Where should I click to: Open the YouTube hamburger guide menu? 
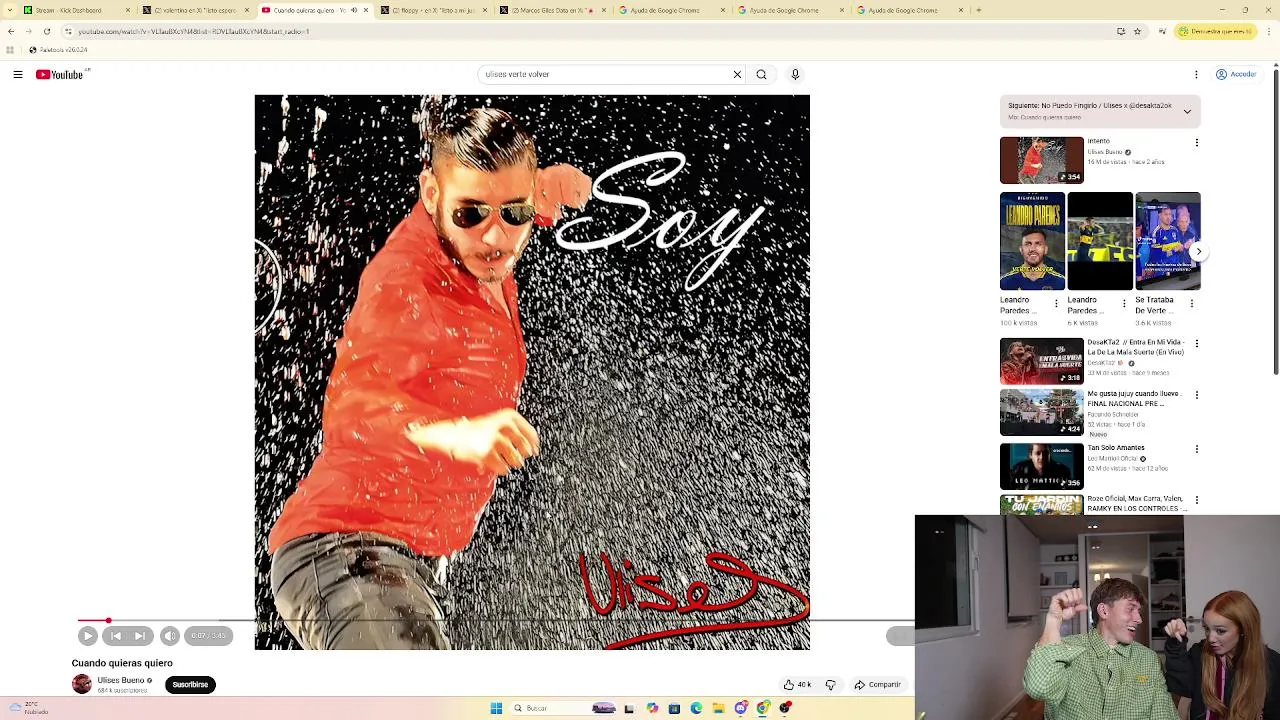point(18,74)
